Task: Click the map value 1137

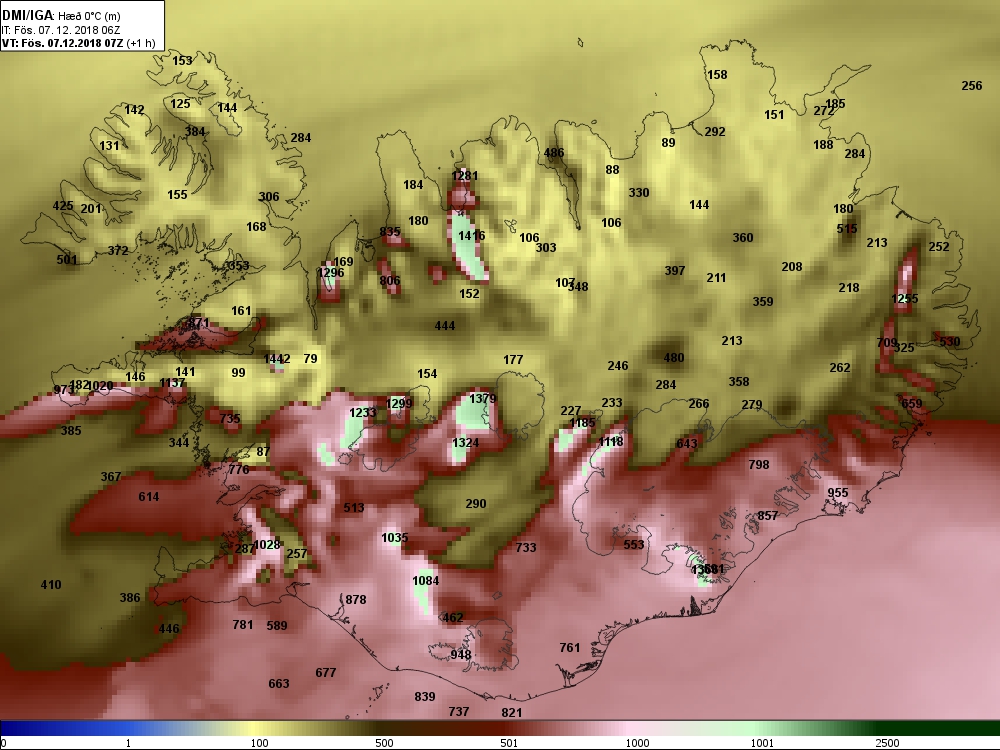Action: (172, 383)
